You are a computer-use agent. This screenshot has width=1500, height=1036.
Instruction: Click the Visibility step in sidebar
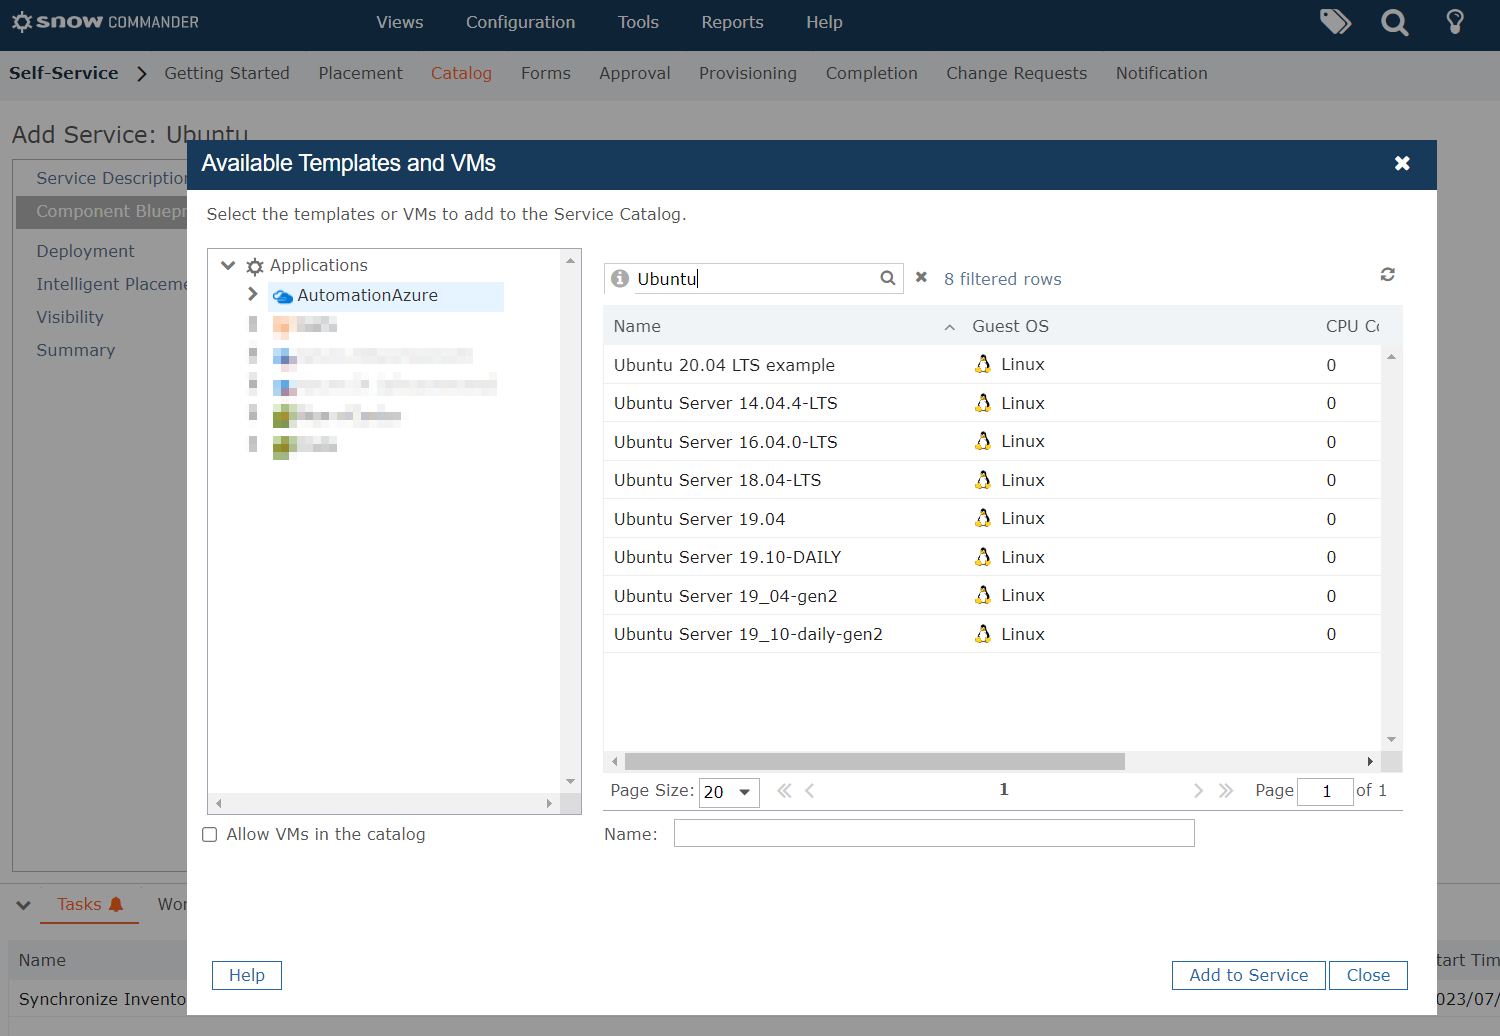tap(70, 317)
